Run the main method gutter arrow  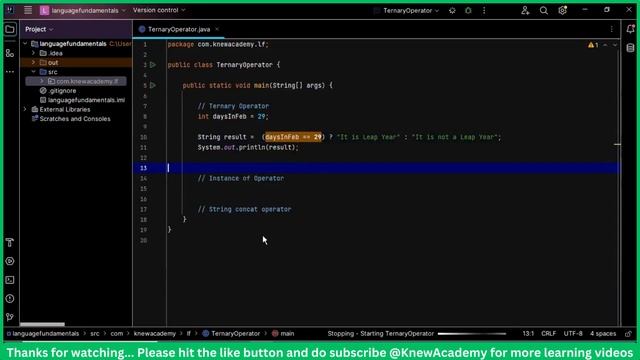coord(153,85)
